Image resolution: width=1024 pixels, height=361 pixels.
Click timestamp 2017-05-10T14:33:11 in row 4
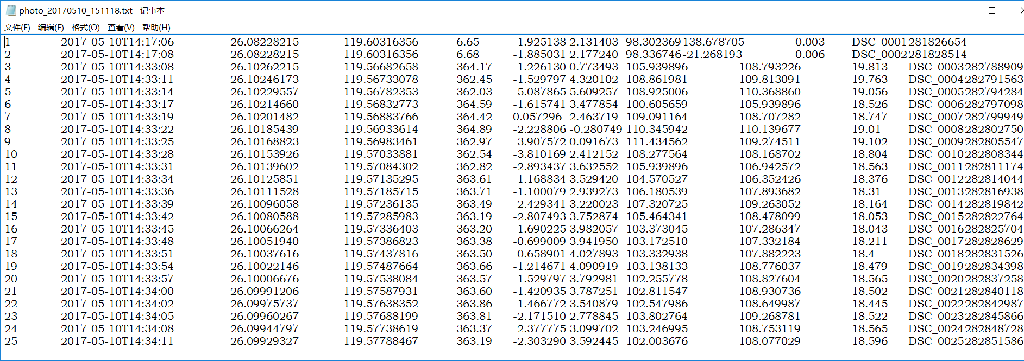[x=117, y=79]
